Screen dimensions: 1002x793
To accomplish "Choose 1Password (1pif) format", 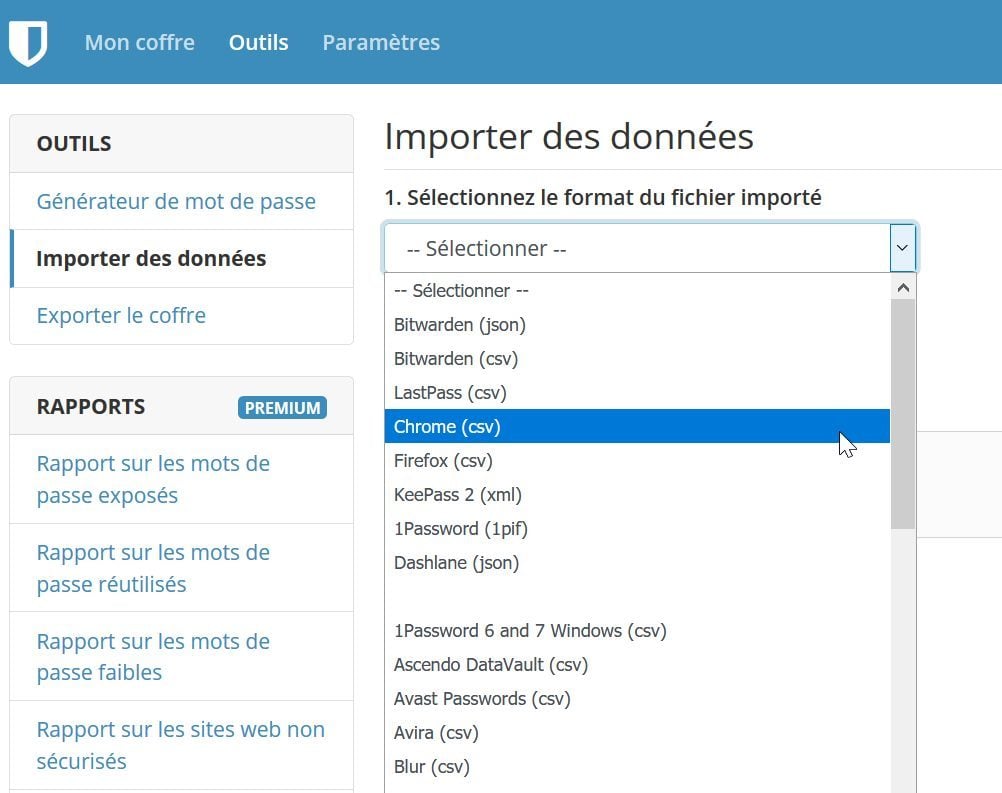I will point(637,528).
